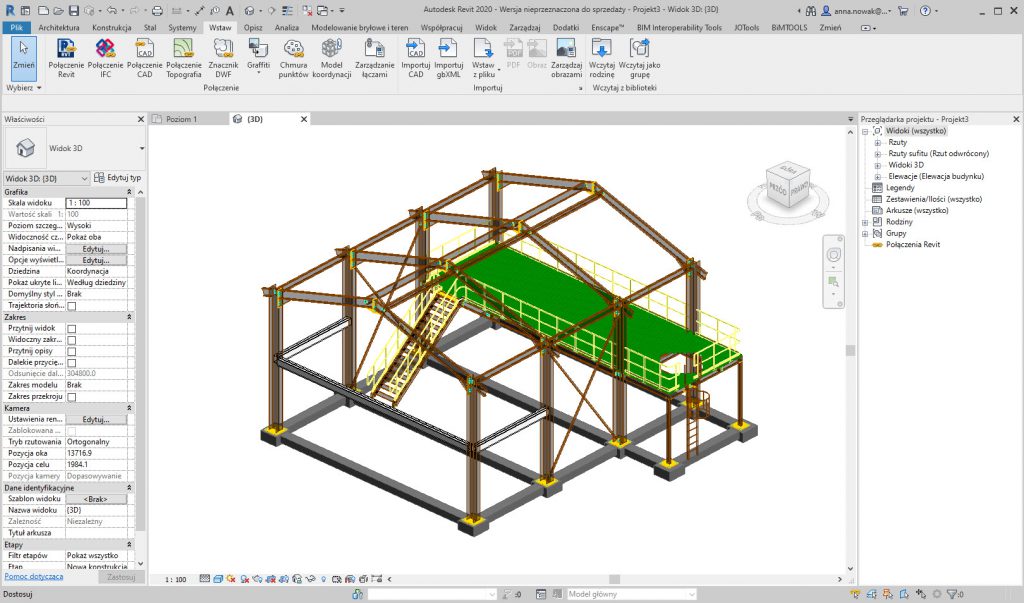Check the Zakres przekroju checkbox

click(x=71, y=397)
